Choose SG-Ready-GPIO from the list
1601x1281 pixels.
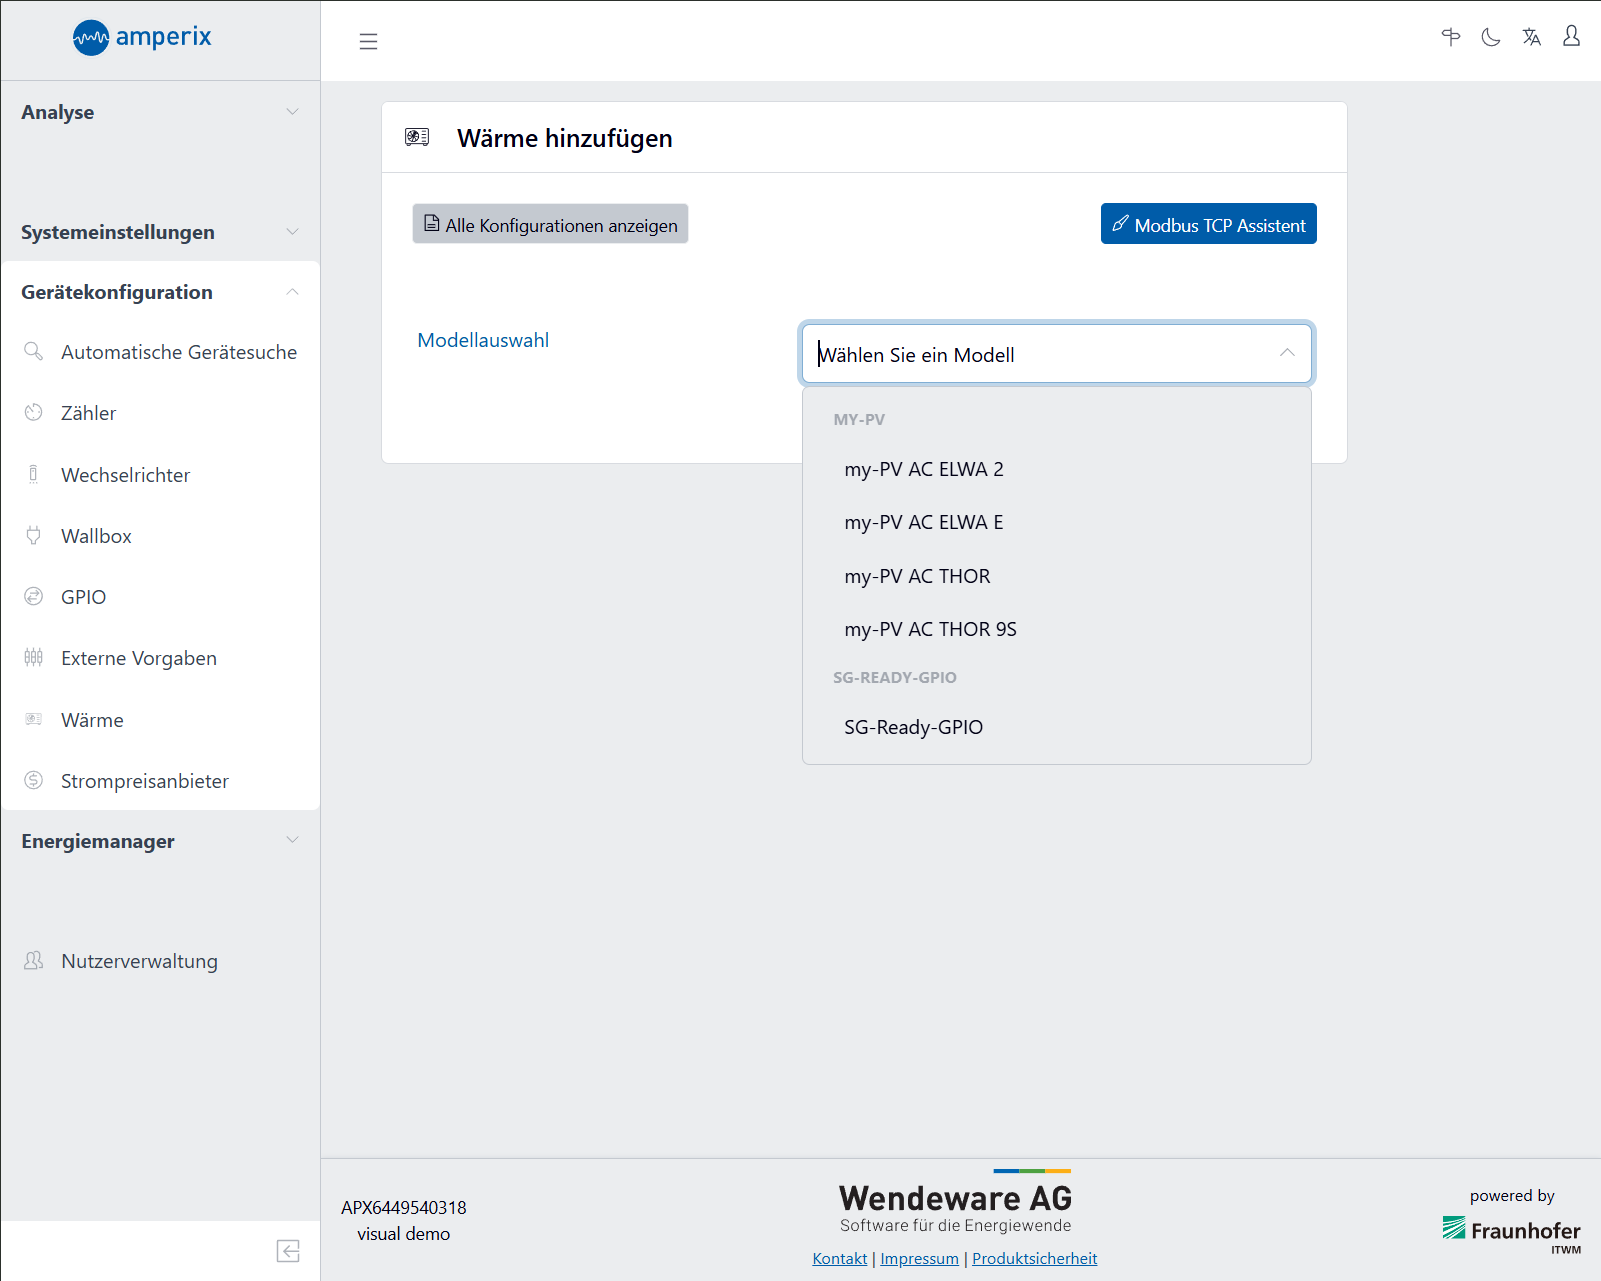[x=913, y=727]
